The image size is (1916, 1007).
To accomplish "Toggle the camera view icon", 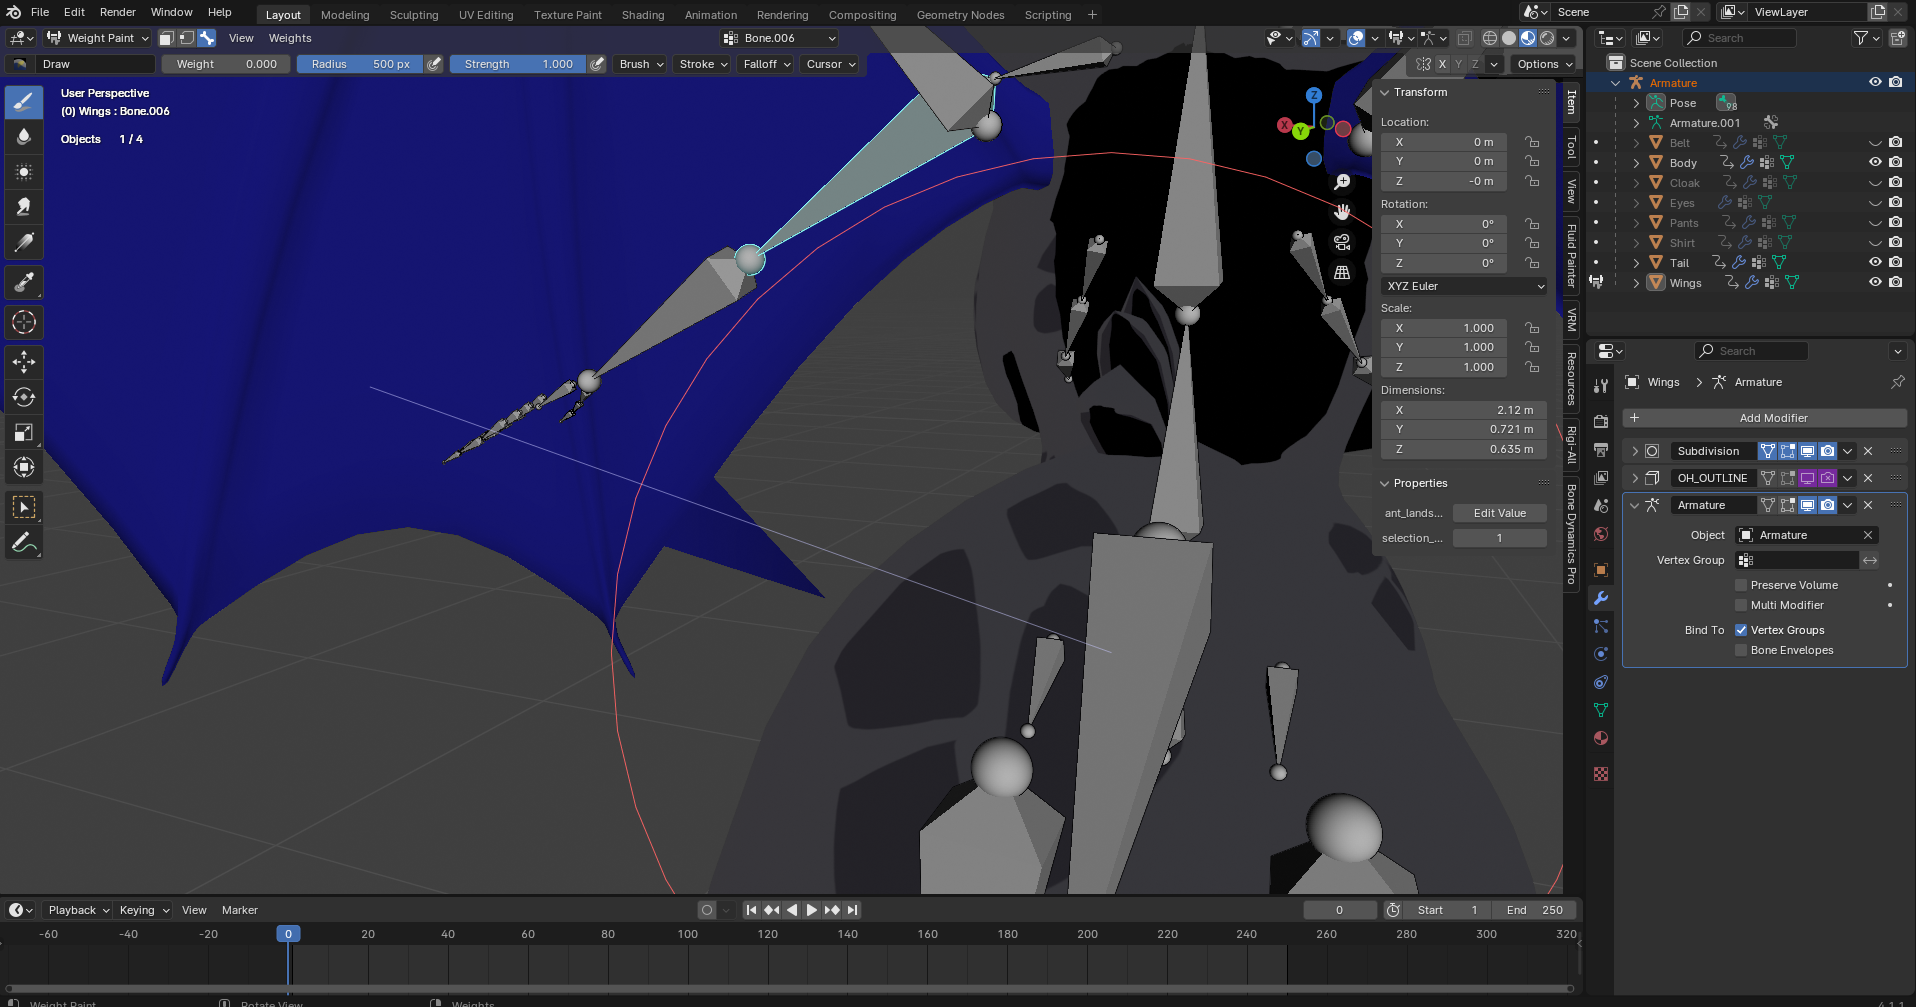I will 1342,242.
